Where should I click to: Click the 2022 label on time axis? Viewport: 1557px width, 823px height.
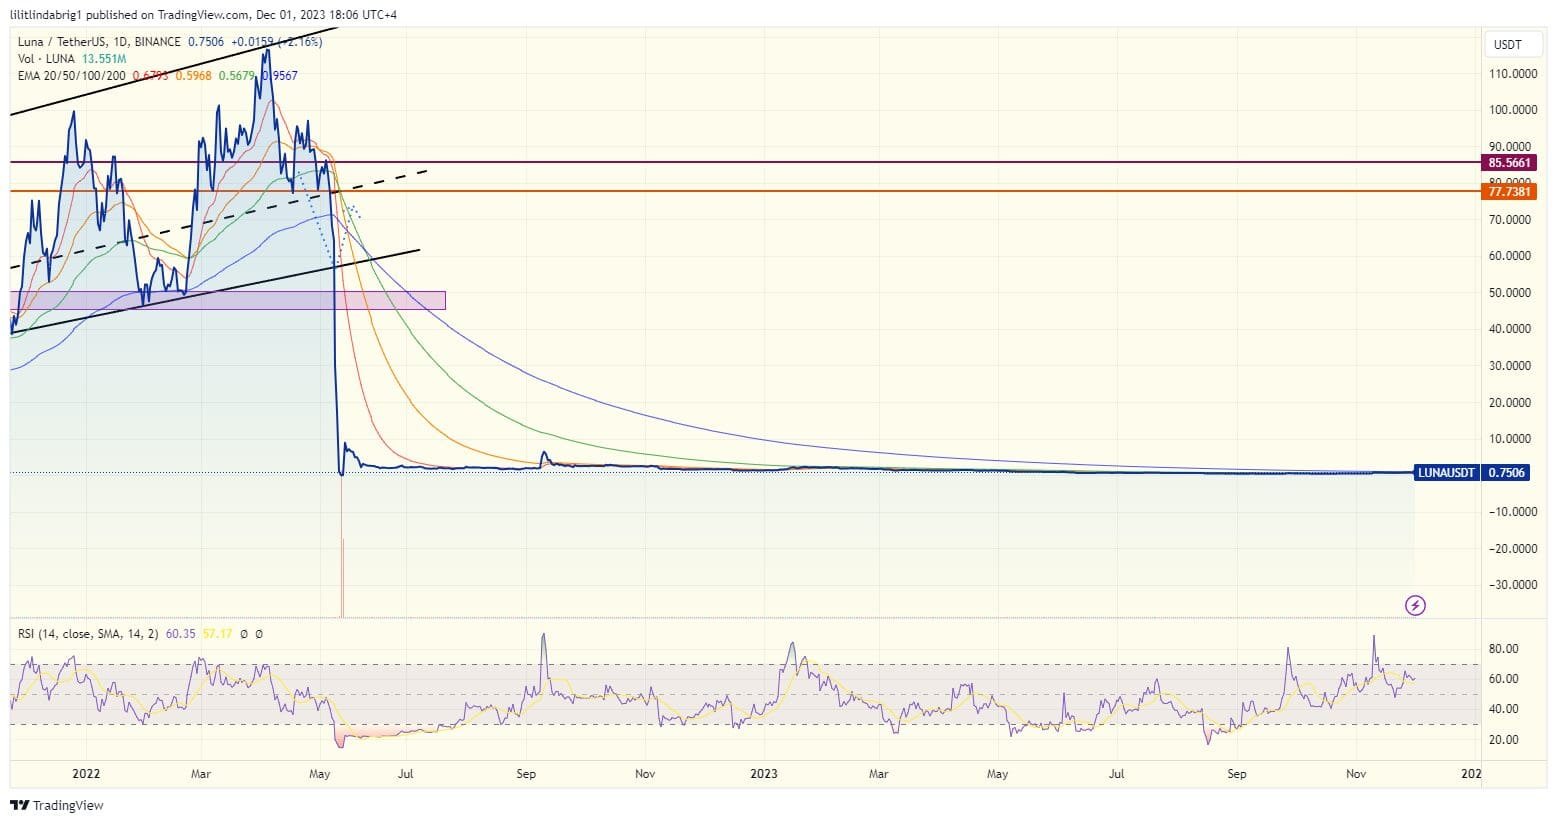86,774
